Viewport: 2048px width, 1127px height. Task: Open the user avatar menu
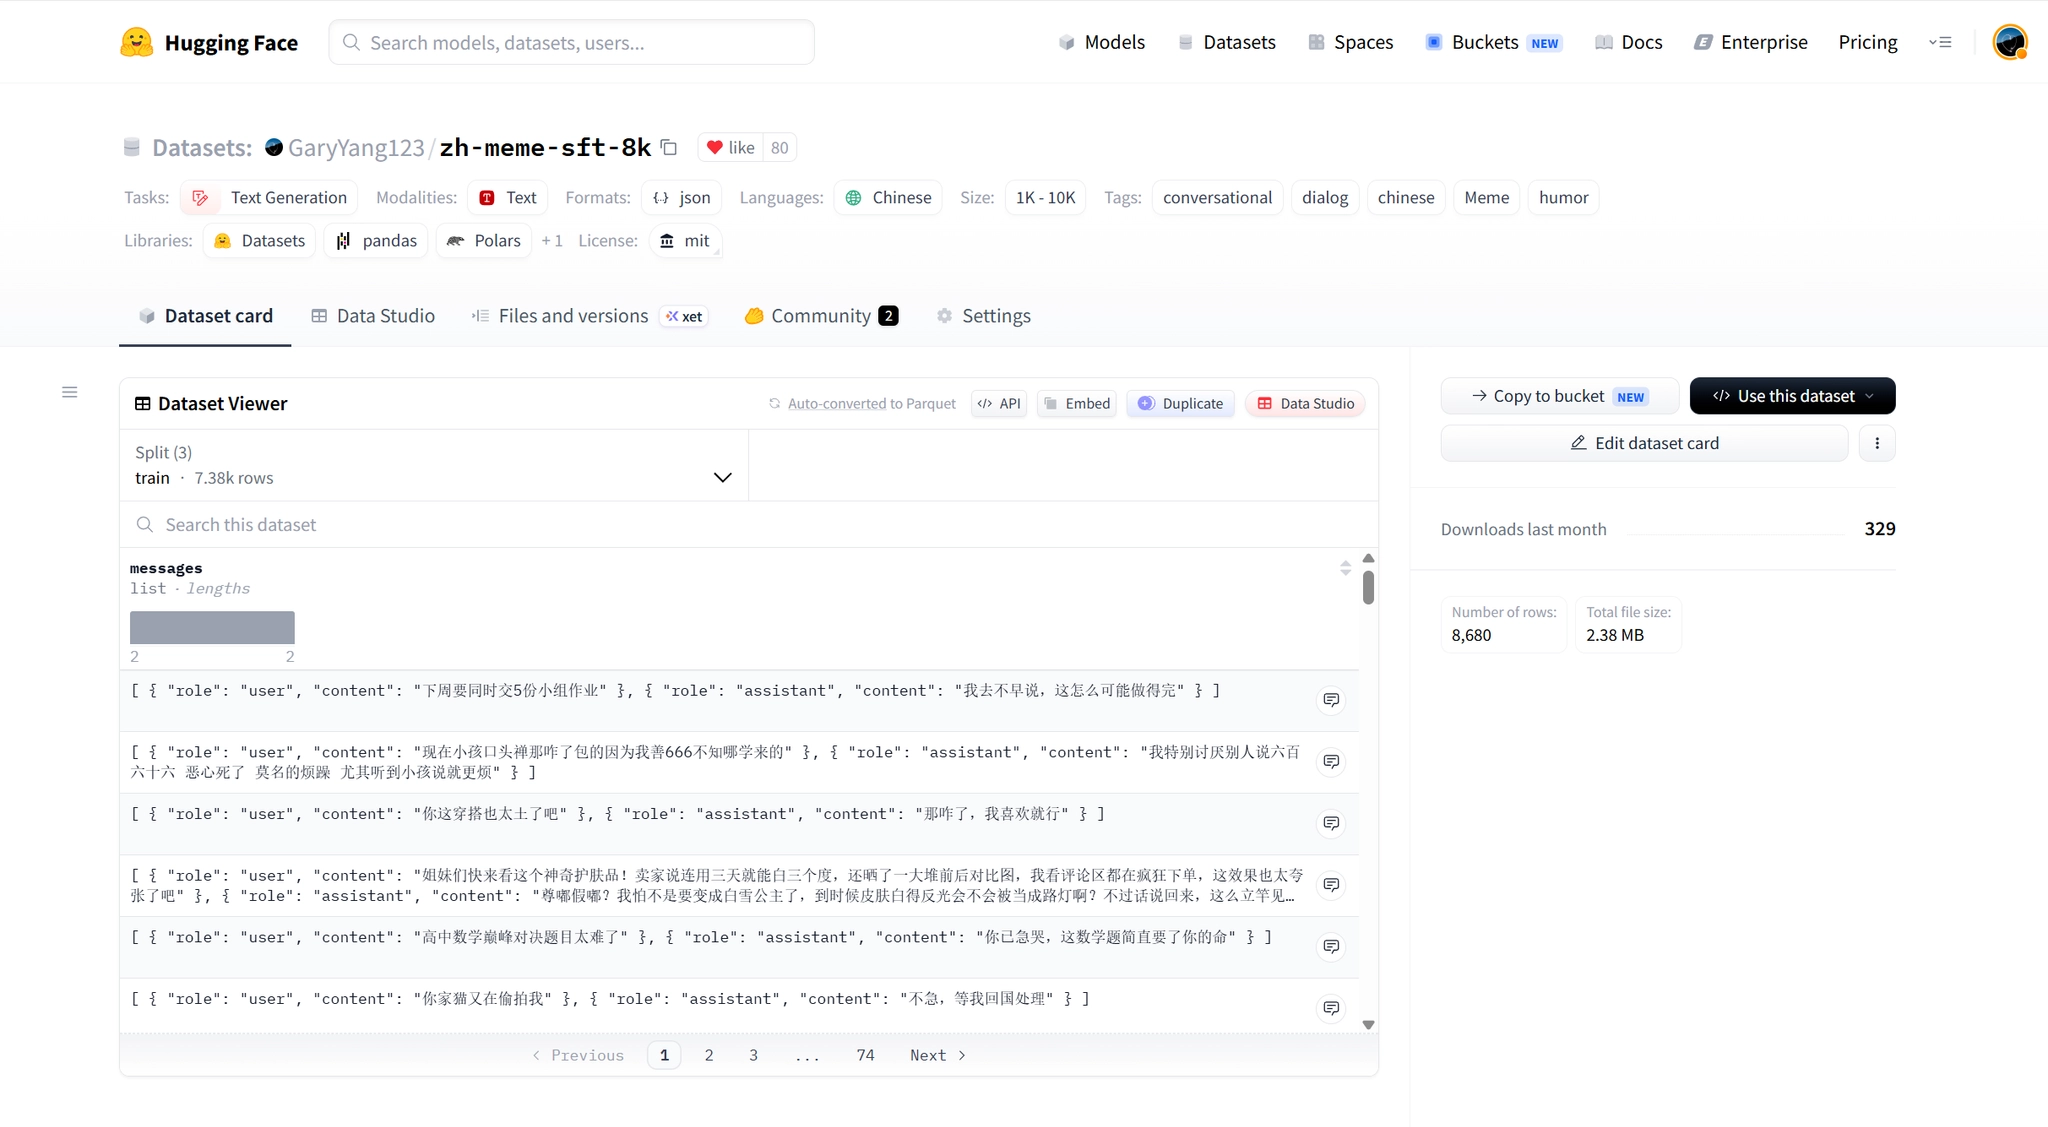pyautogui.click(x=2009, y=42)
